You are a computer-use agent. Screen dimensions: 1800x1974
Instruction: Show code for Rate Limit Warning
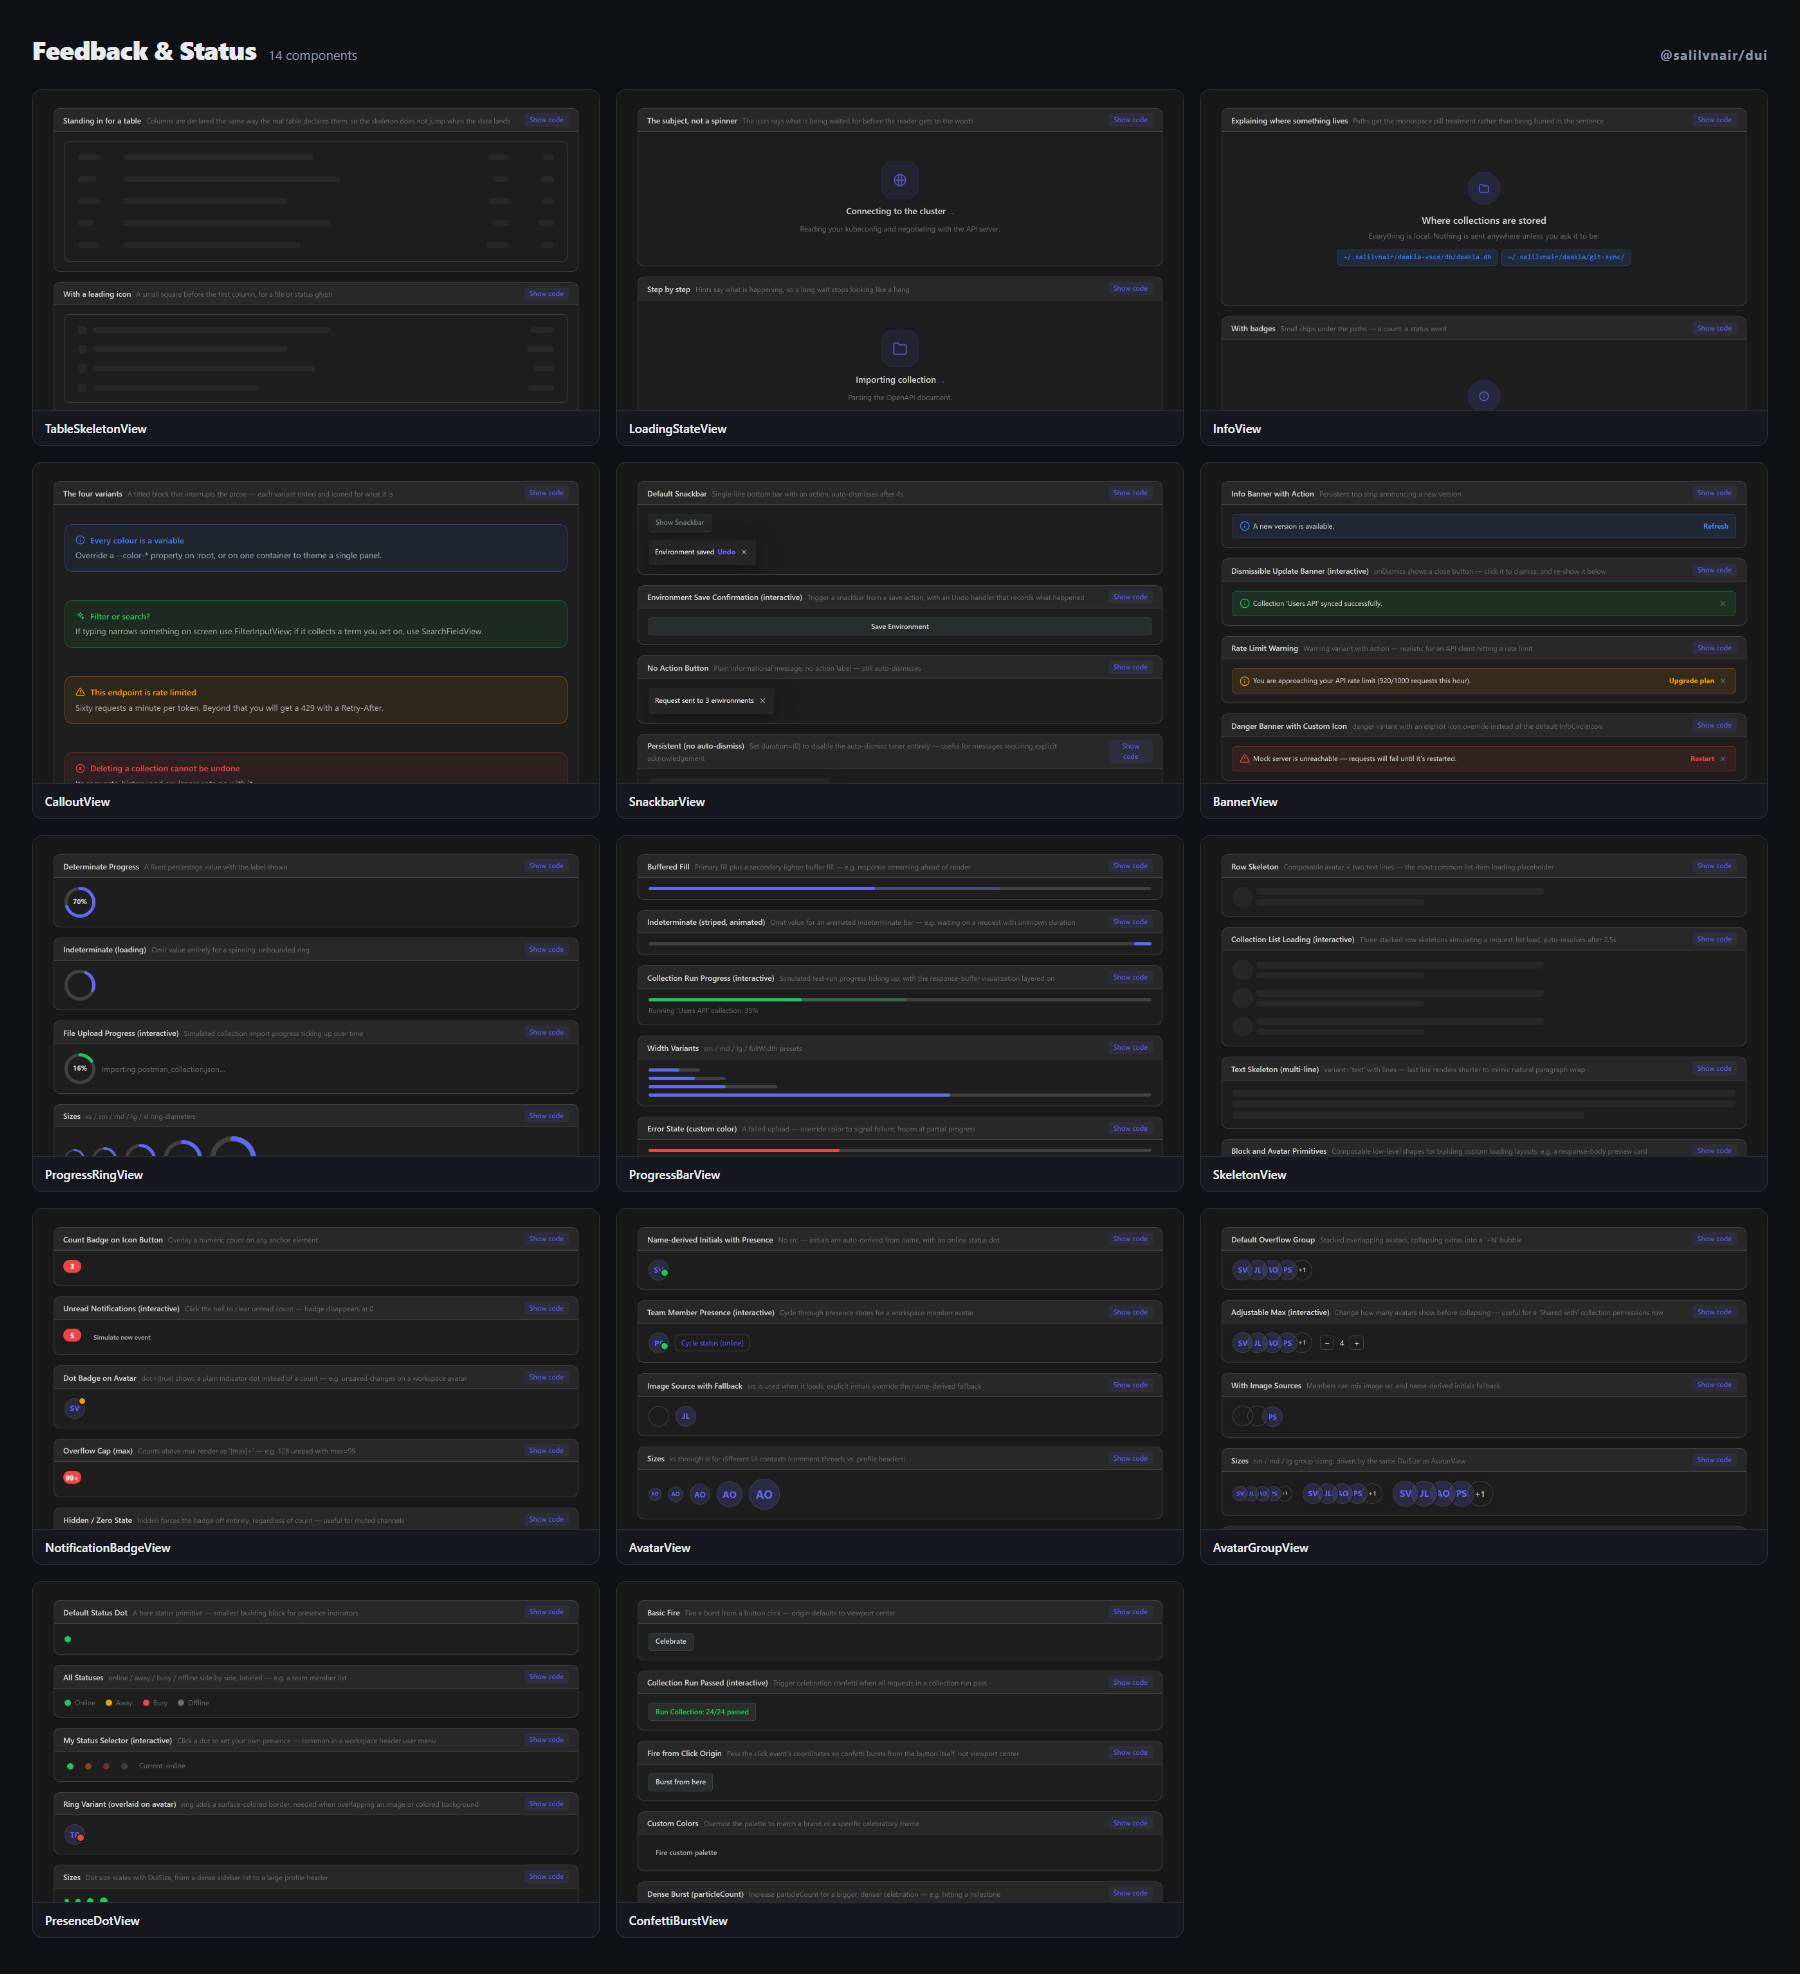(x=1714, y=648)
